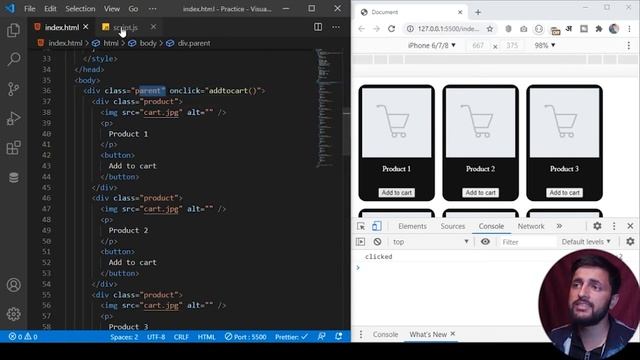Viewport: 640px width, 360px height.
Task: Open device toolbar more options menu
Action: [629, 45]
